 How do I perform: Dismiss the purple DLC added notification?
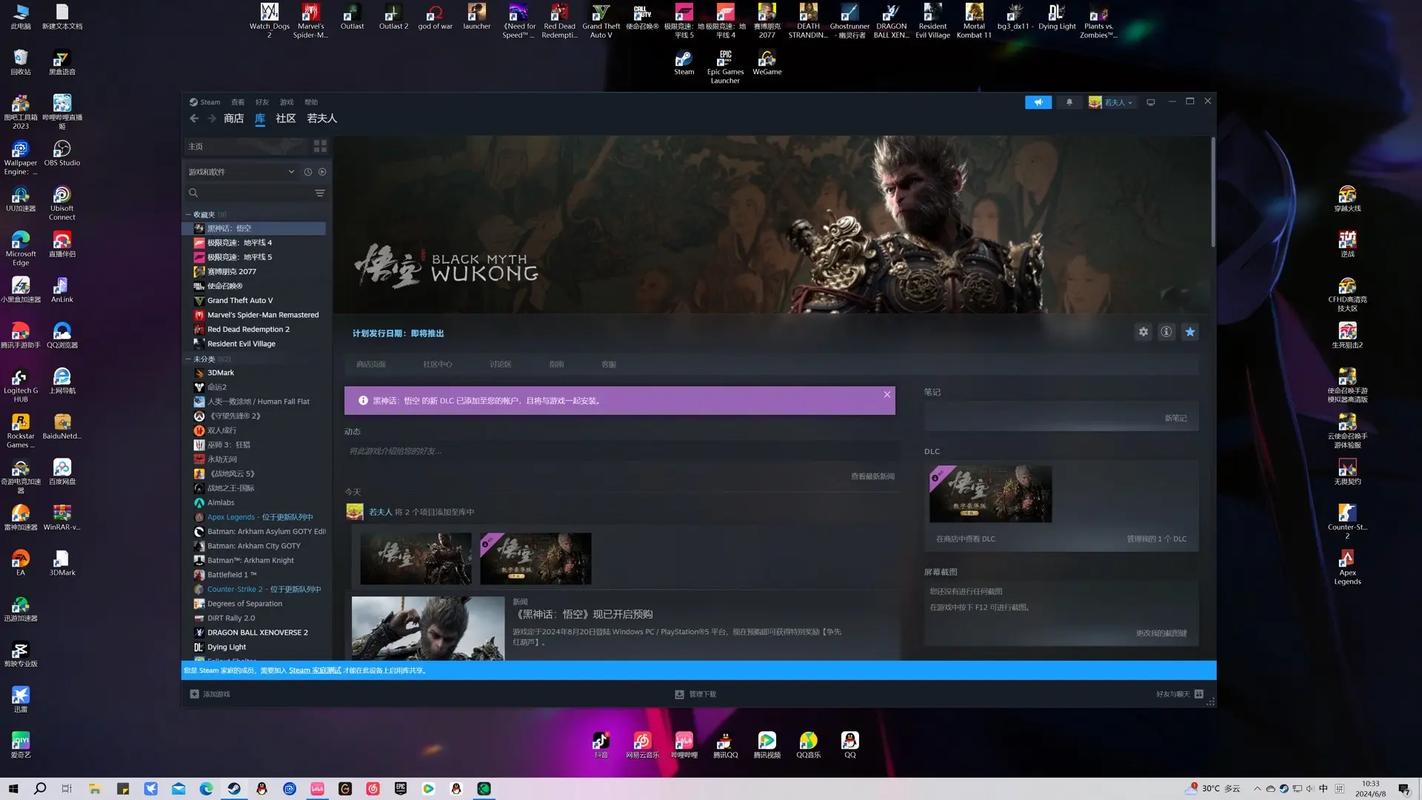[887, 395]
